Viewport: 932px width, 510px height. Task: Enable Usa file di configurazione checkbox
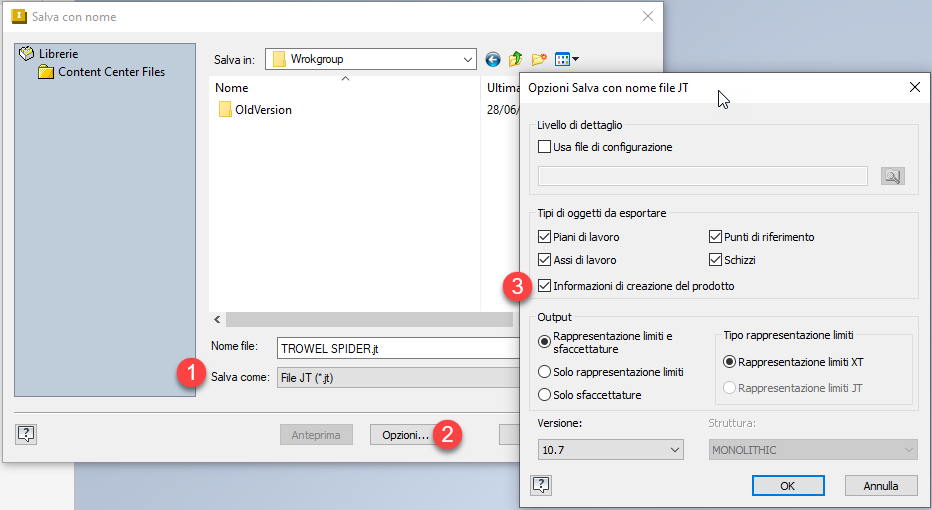(x=544, y=146)
